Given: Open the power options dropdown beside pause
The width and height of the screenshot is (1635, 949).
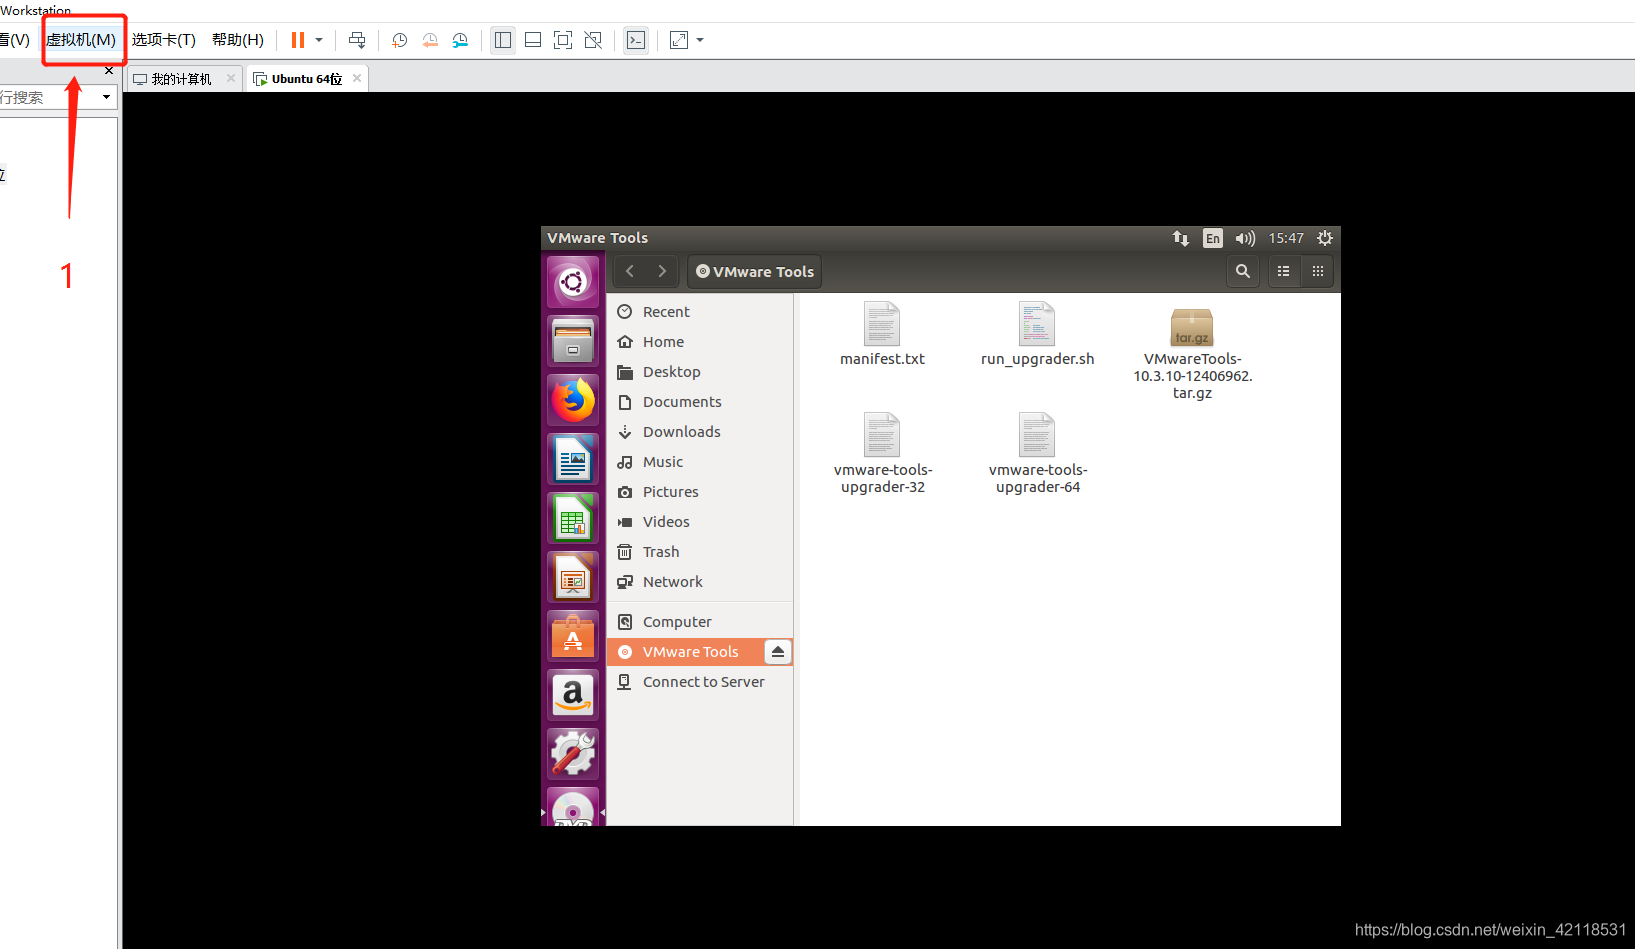Looking at the screenshot, I should (x=319, y=40).
